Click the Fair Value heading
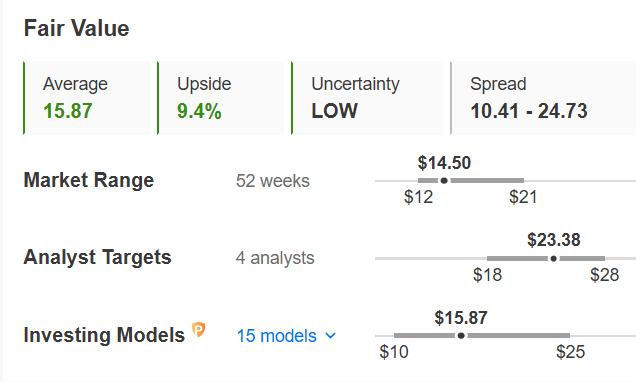This screenshot has height=382, width=636. (x=77, y=28)
